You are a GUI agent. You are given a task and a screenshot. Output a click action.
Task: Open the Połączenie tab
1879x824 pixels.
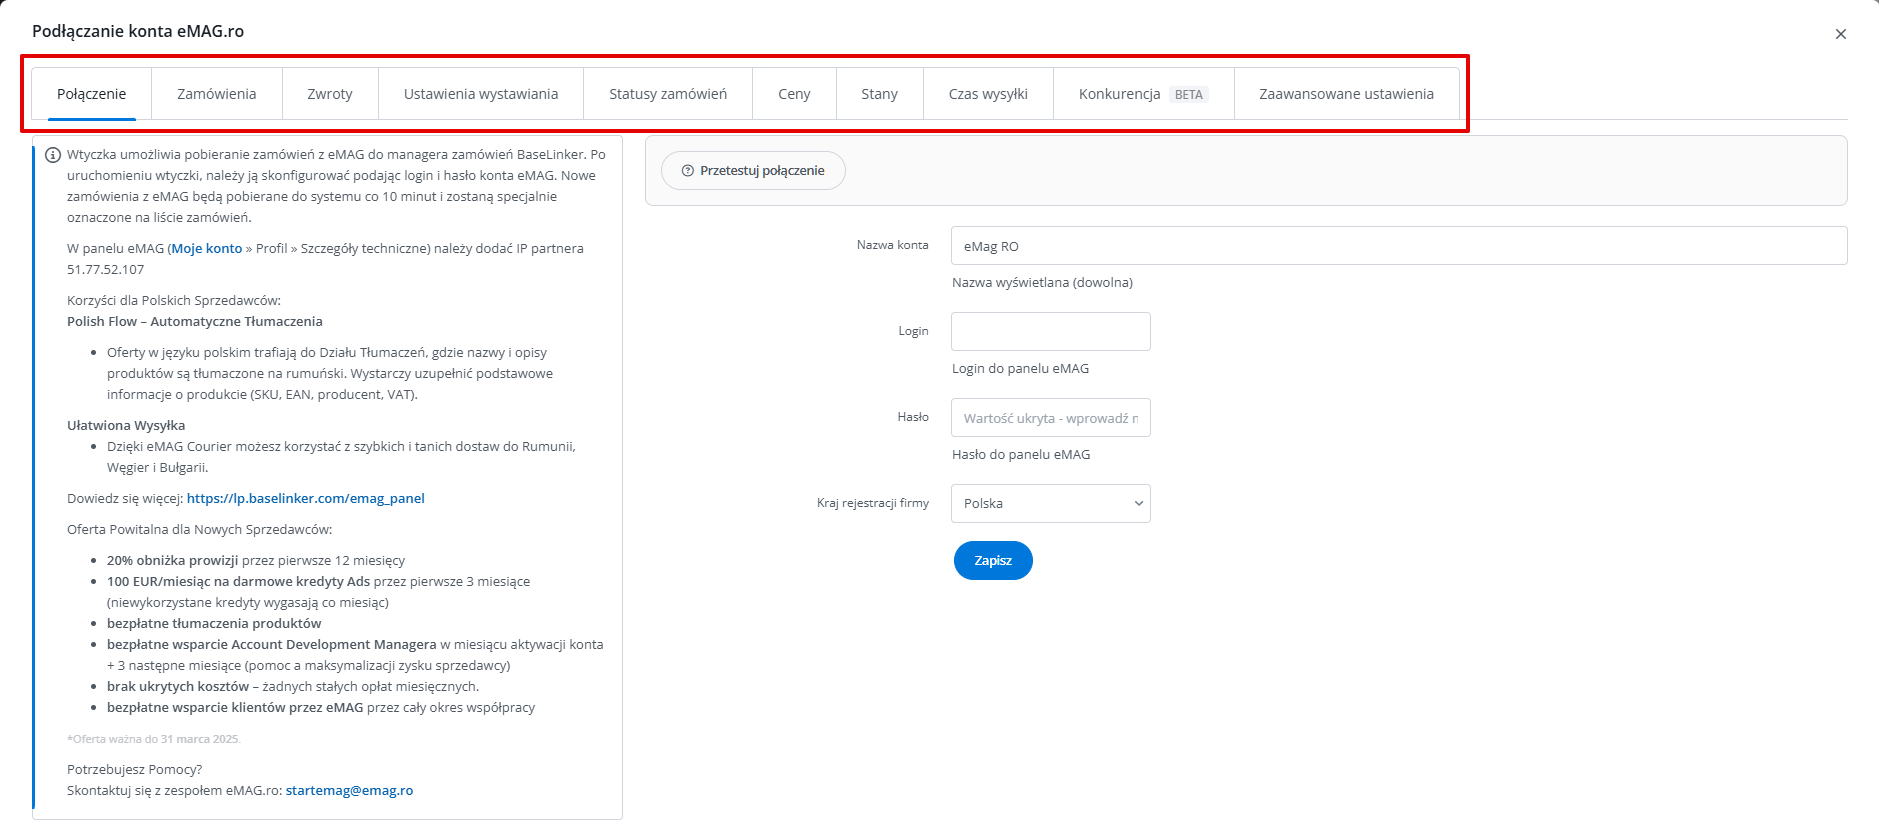91,94
